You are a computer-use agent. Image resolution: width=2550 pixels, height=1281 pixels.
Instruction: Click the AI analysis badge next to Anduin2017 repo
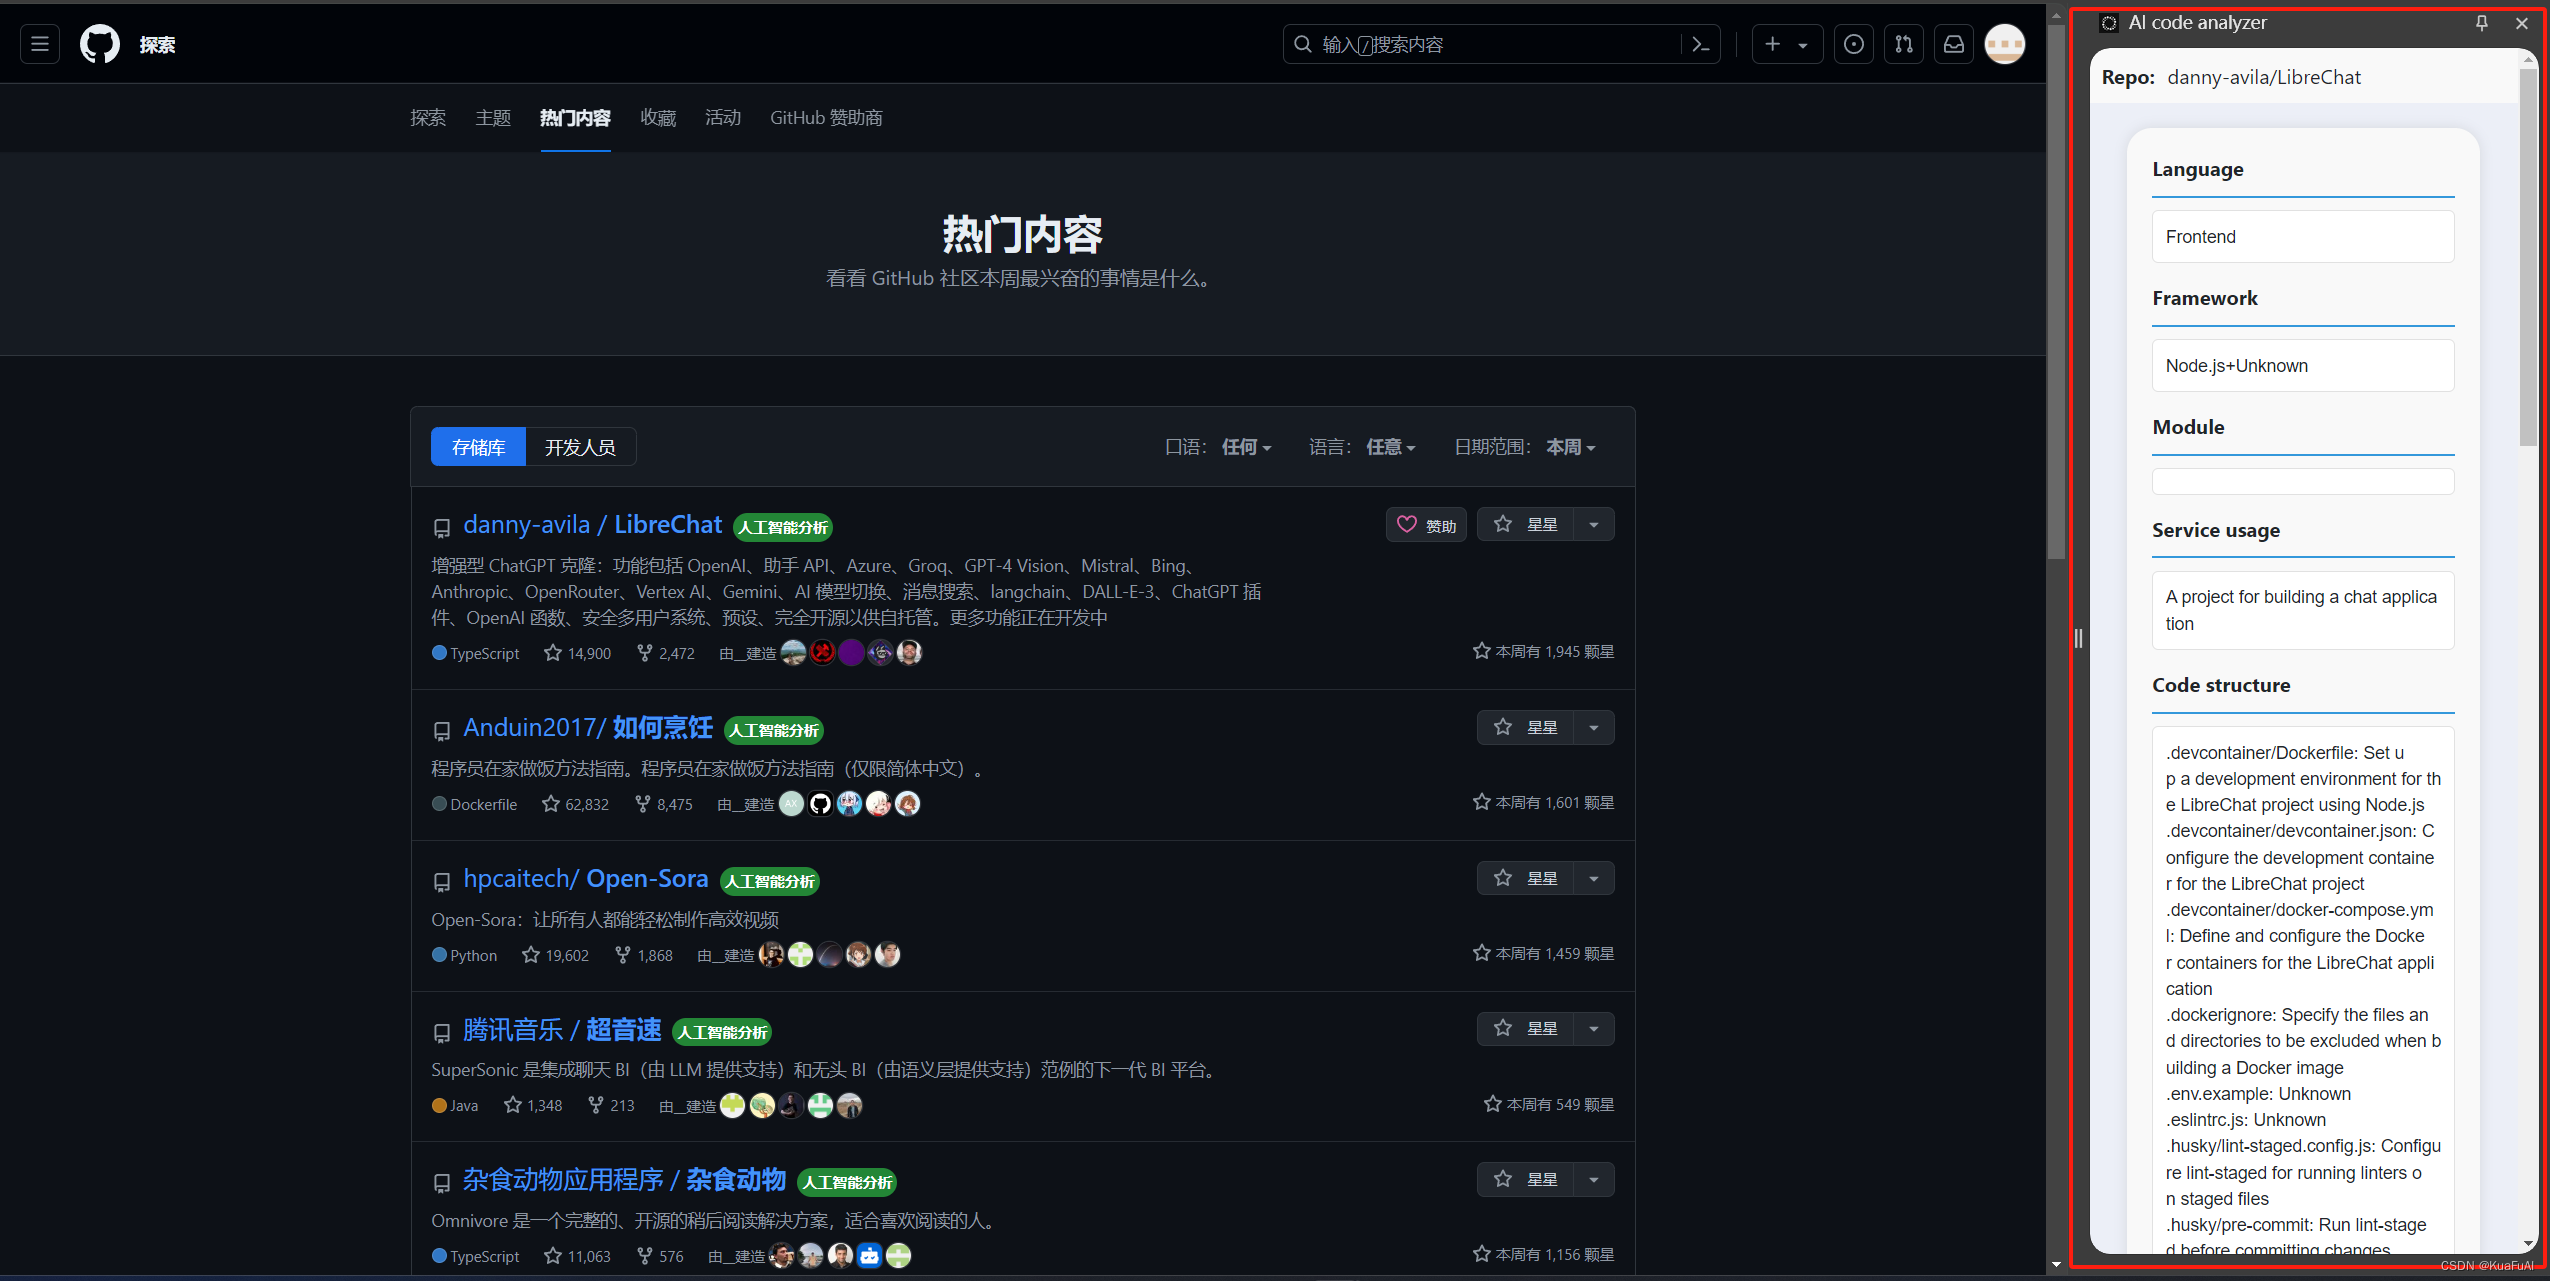(774, 730)
